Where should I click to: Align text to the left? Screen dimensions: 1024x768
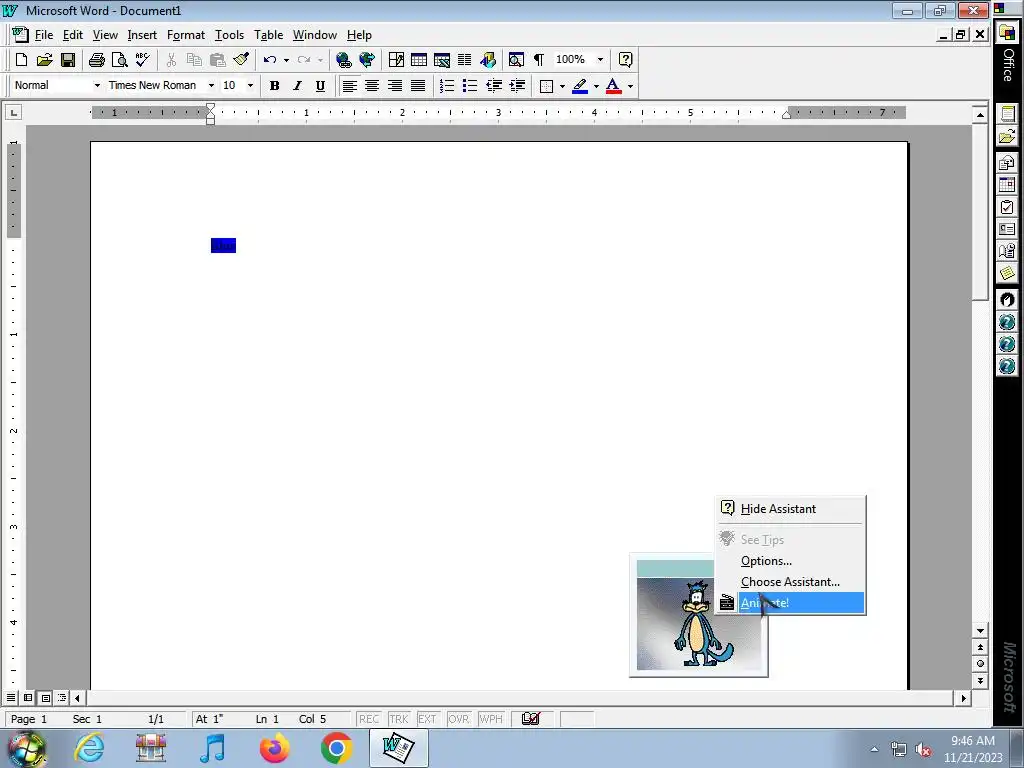pos(349,86)
